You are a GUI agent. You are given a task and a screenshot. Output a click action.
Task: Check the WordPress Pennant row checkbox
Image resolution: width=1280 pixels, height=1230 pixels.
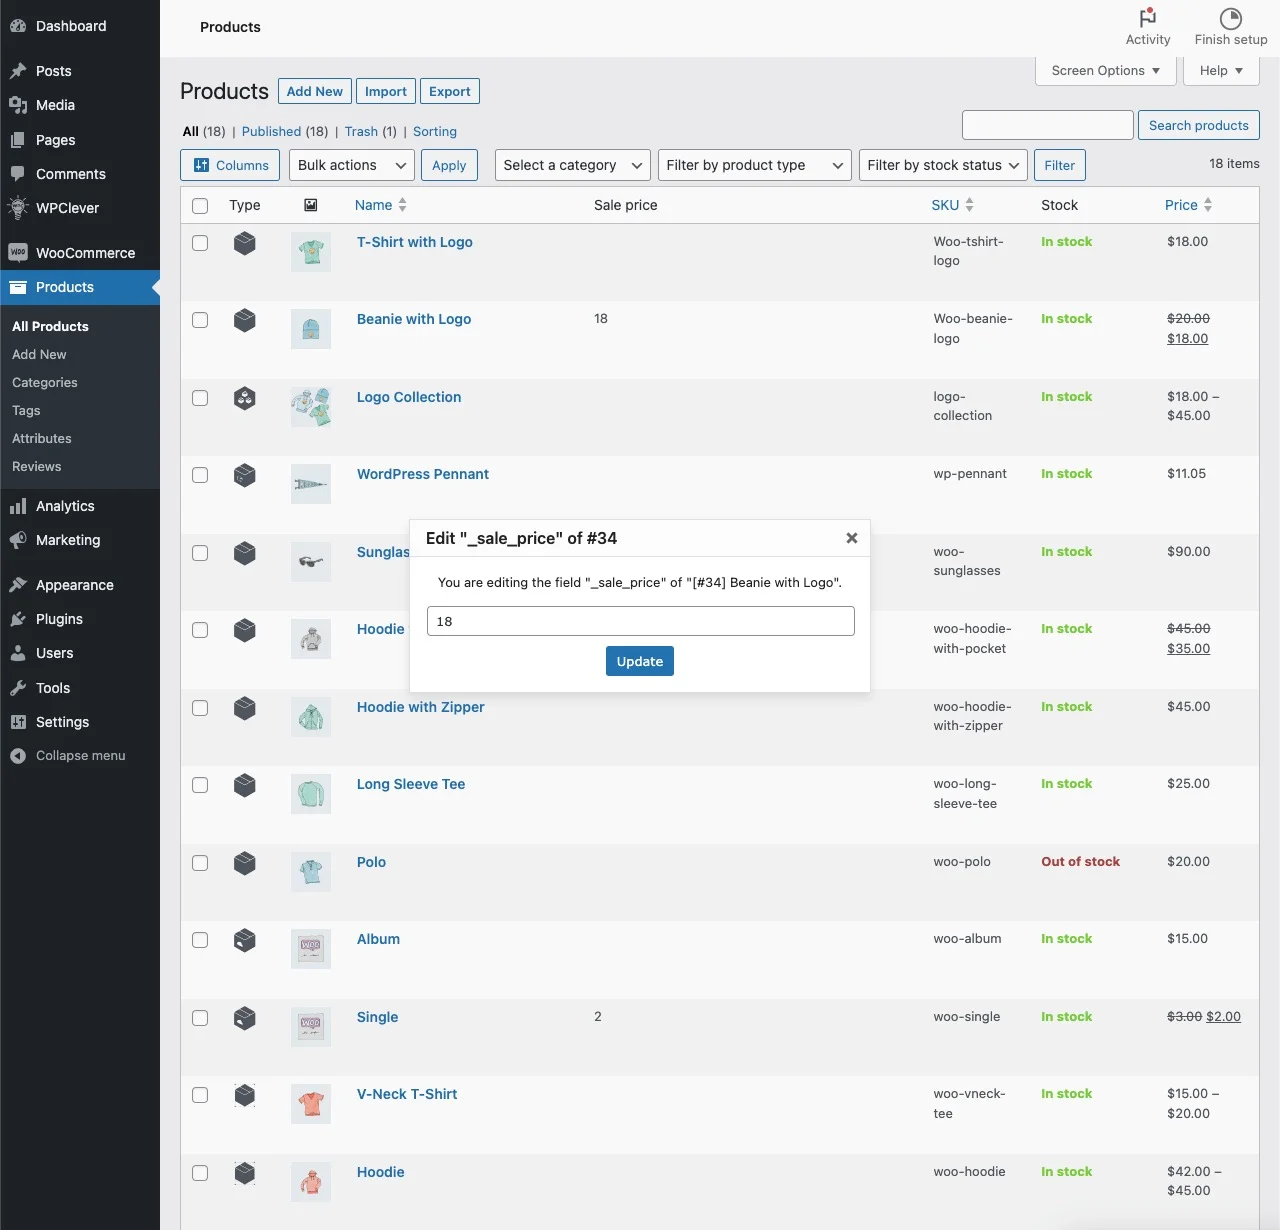tap(200, 475)
